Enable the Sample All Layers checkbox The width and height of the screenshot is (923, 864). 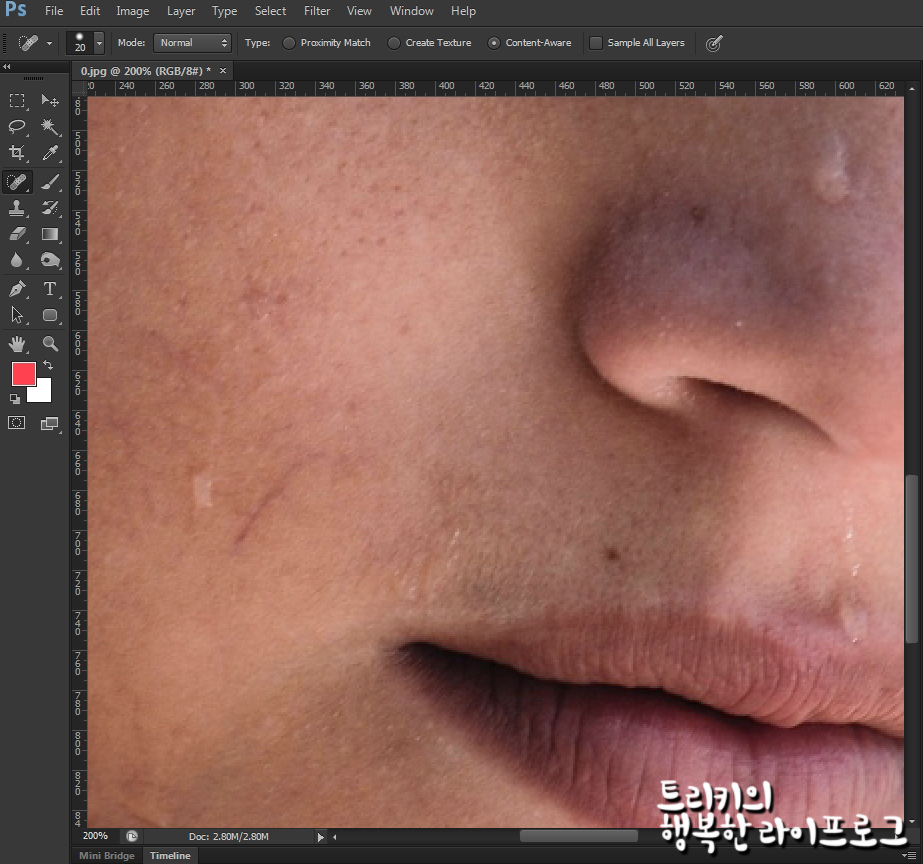click(596, 43)
